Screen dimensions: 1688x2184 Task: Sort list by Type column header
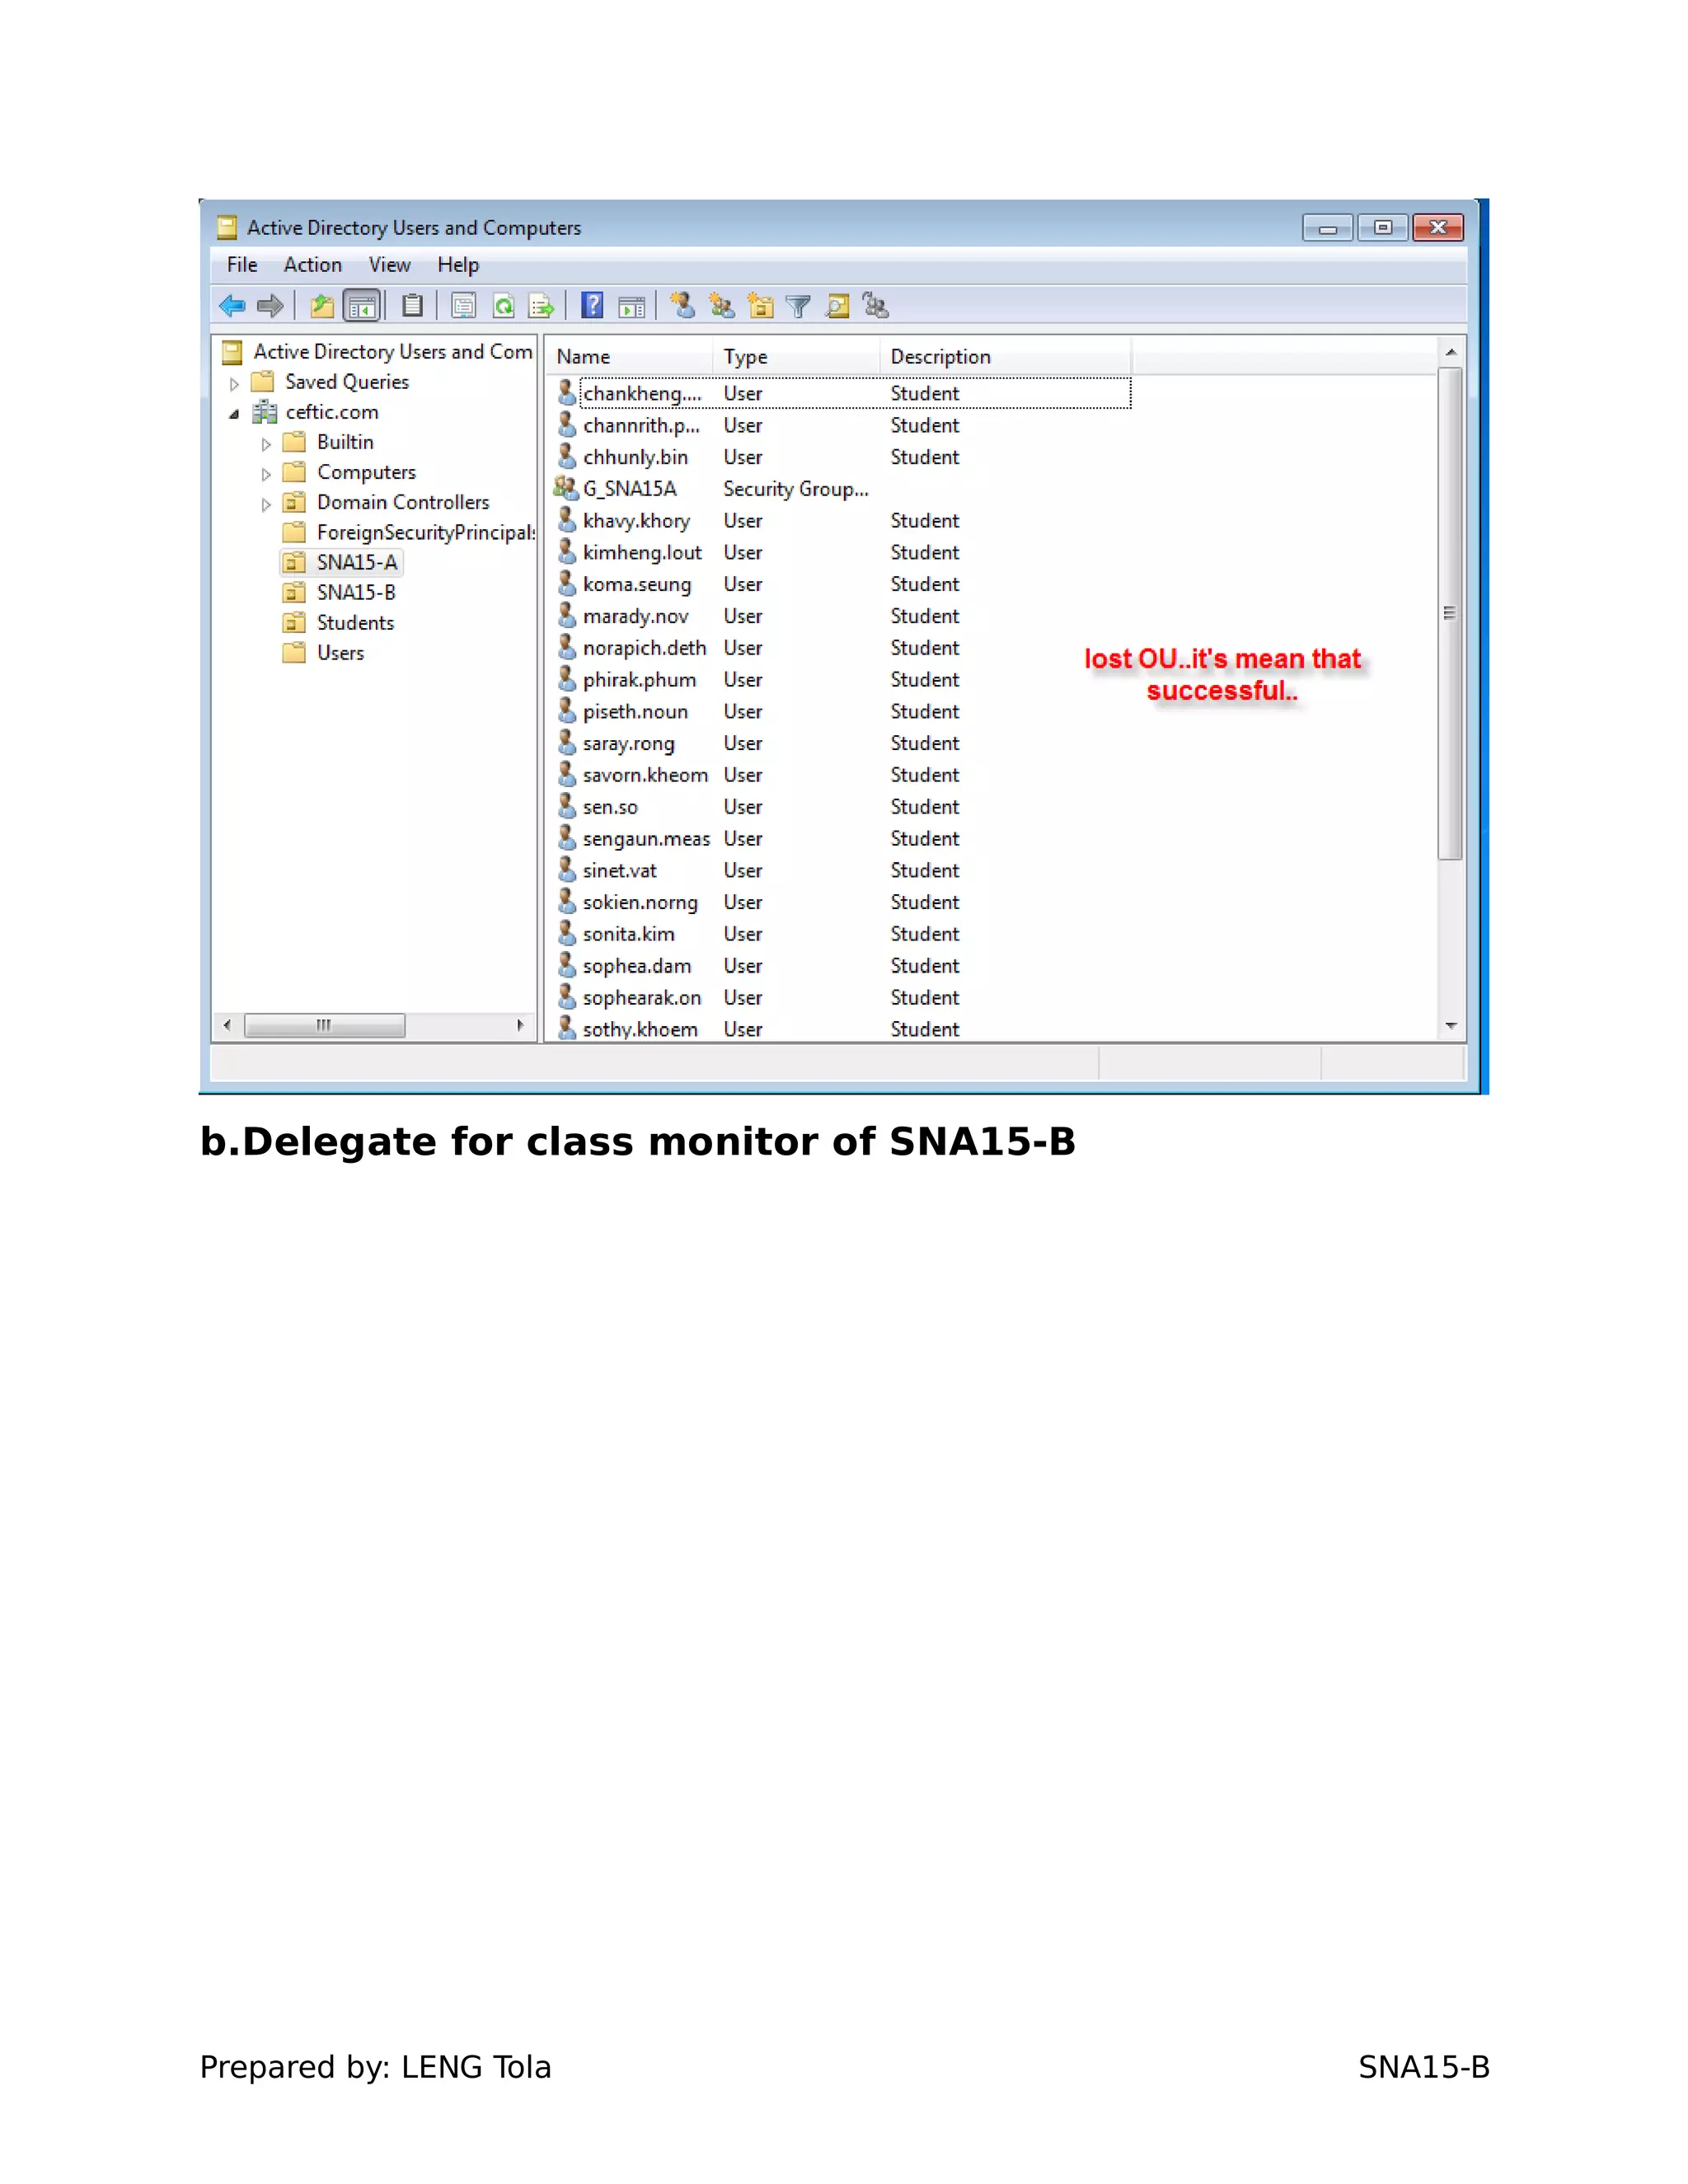797,357
